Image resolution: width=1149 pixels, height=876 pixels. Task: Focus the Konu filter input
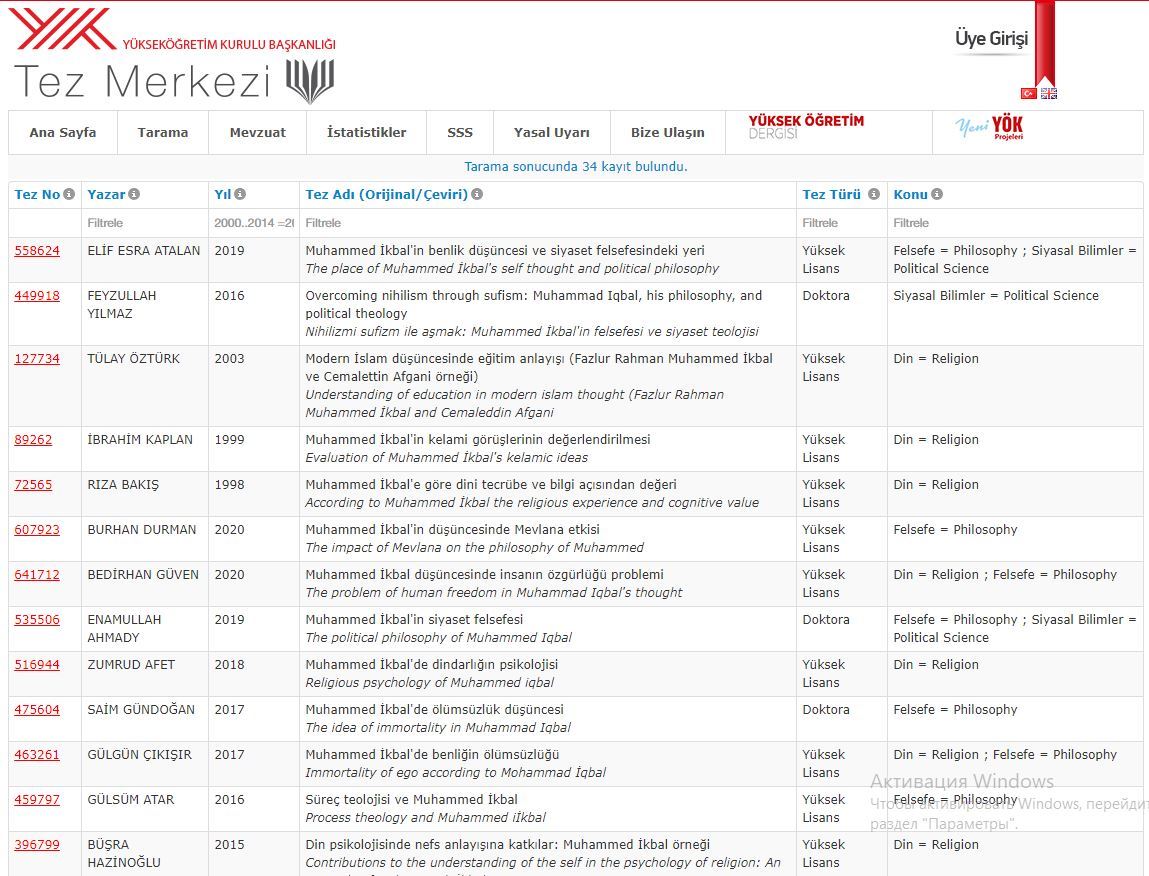click(x=1016, y=223)
